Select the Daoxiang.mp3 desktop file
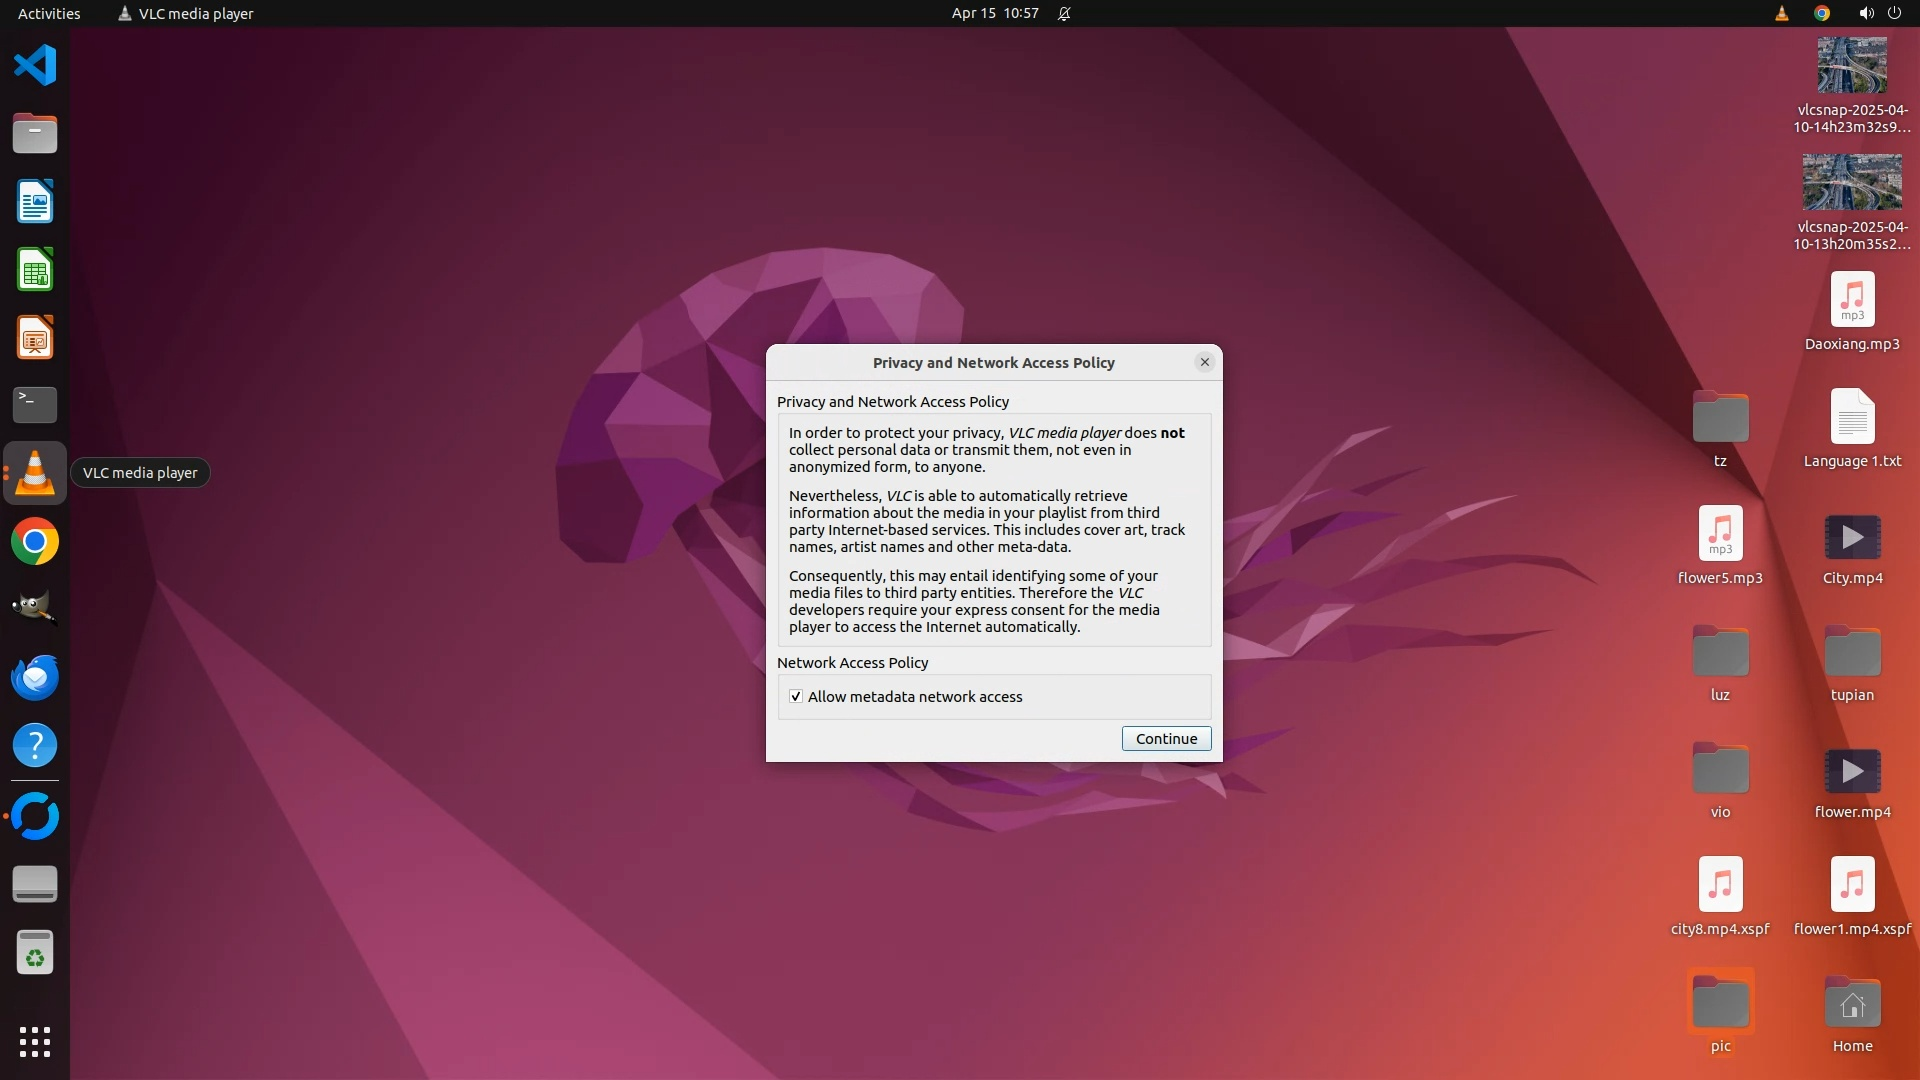Image resolution: width=1920 pixels, height=1080 pixels. [1852, 300]
